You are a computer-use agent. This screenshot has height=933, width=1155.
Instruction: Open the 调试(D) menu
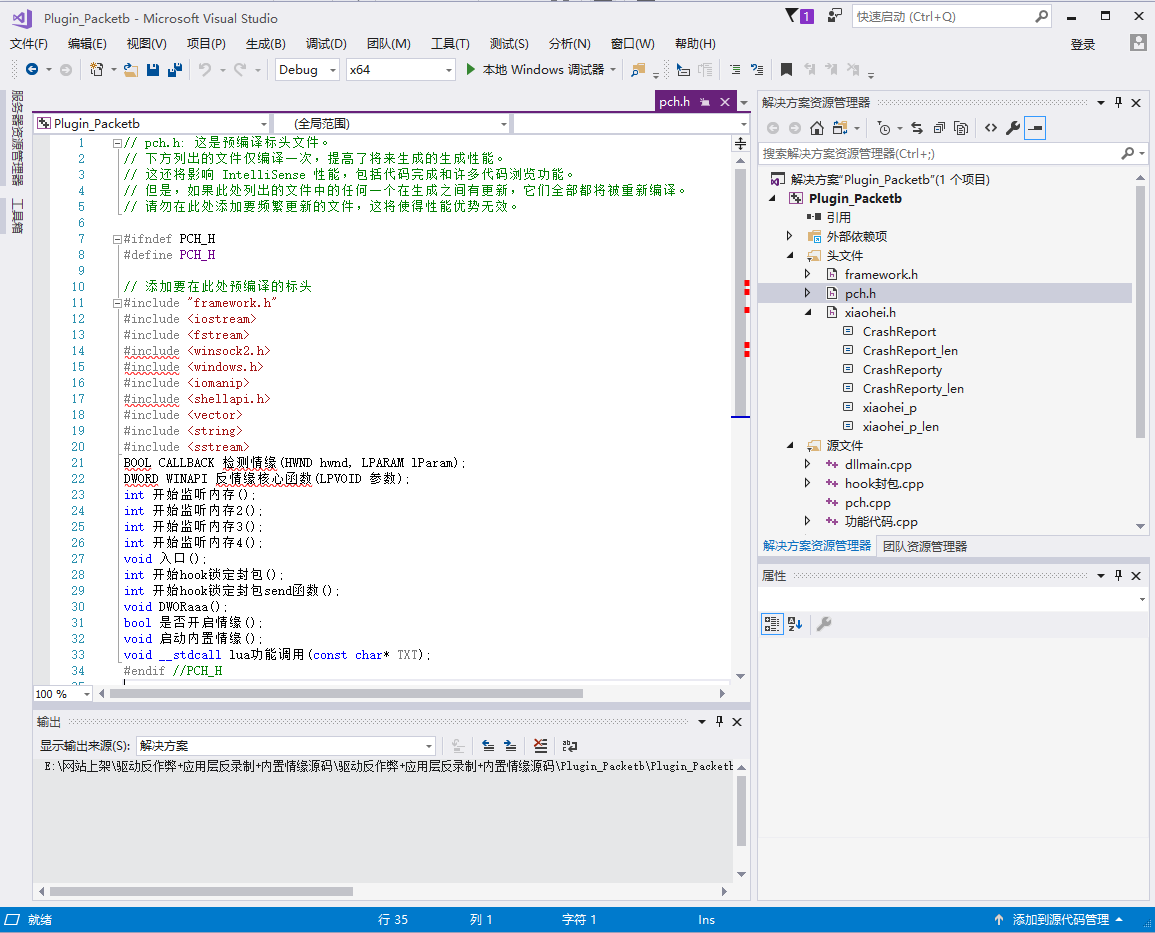point(326,44)
